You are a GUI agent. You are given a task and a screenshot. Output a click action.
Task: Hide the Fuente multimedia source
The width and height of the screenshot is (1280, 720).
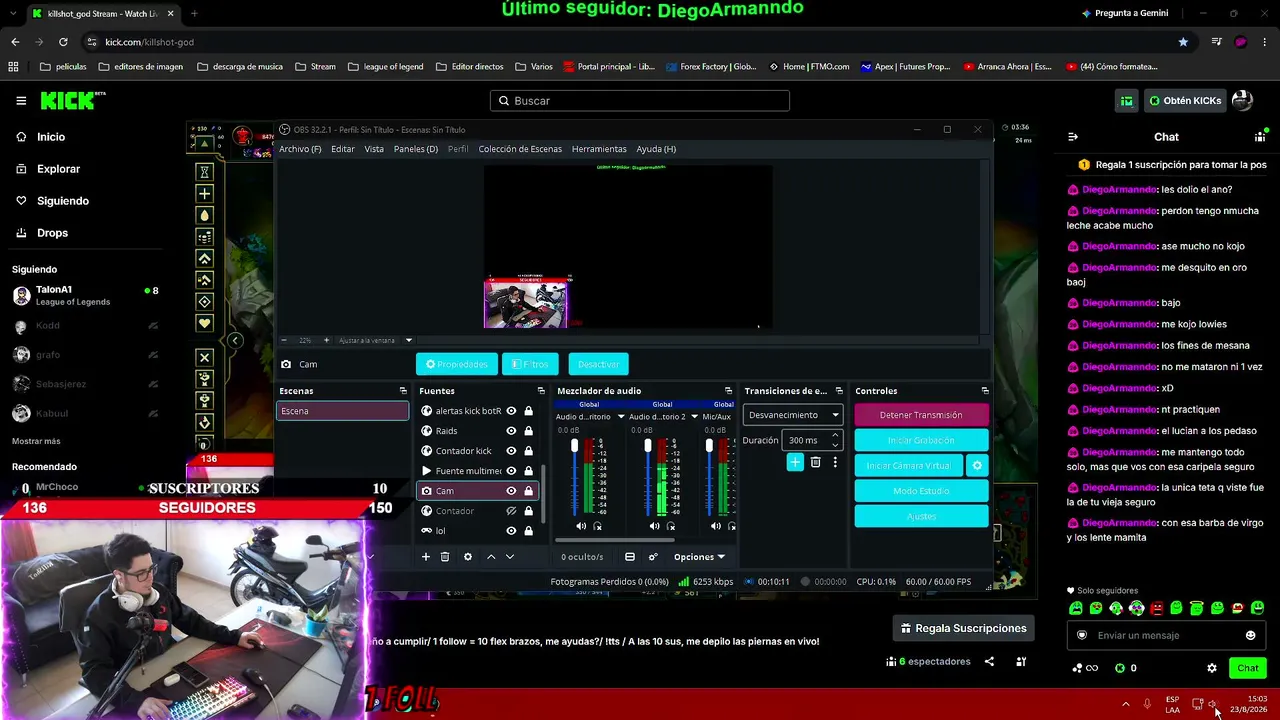(511, 471)
